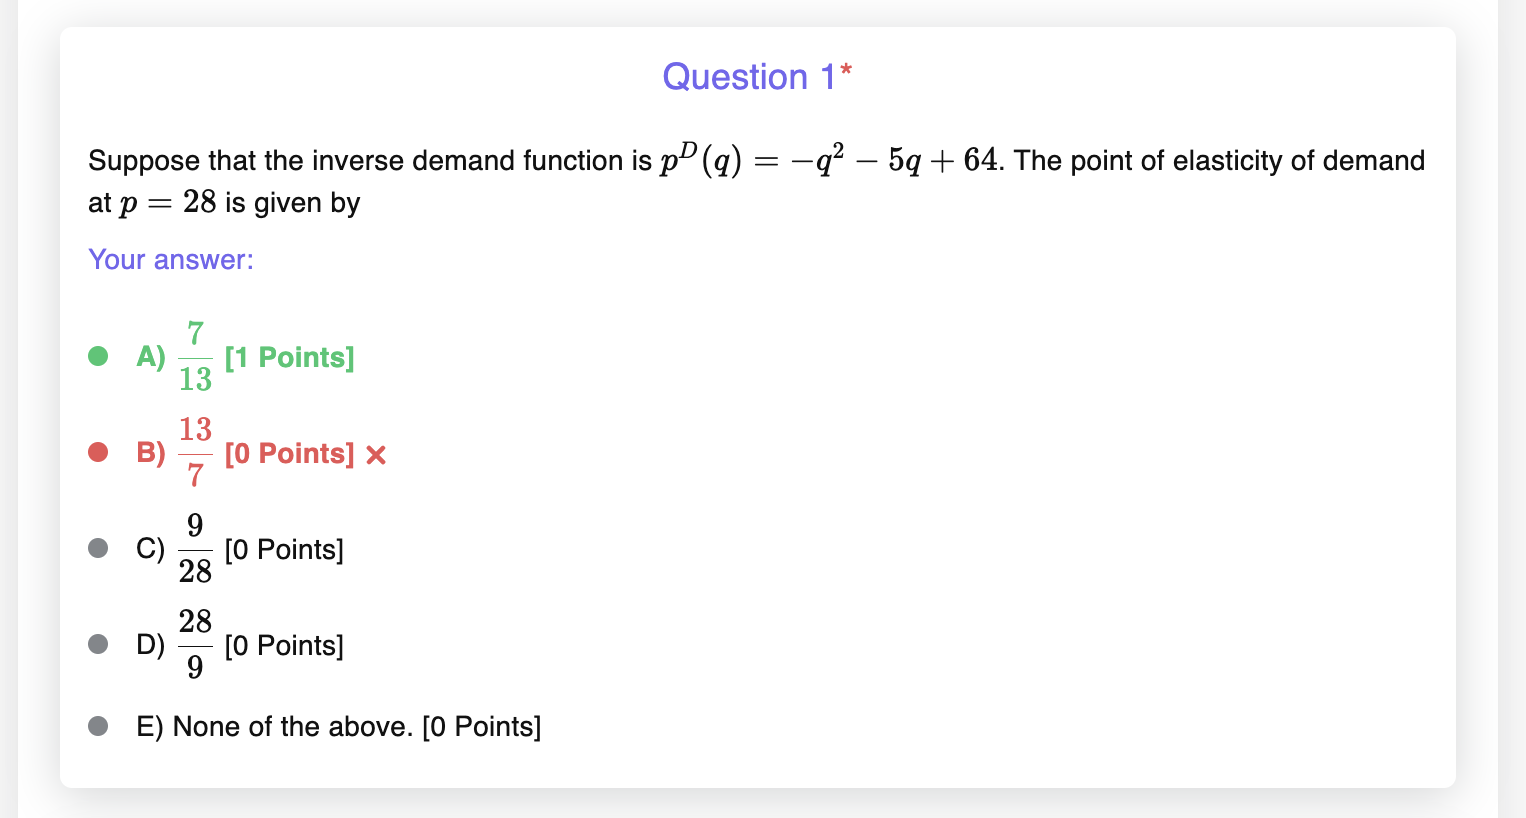Screen dimensions: 1526x818
Task: Click the green filled indicator beside option A
Action: click(98, 355)
